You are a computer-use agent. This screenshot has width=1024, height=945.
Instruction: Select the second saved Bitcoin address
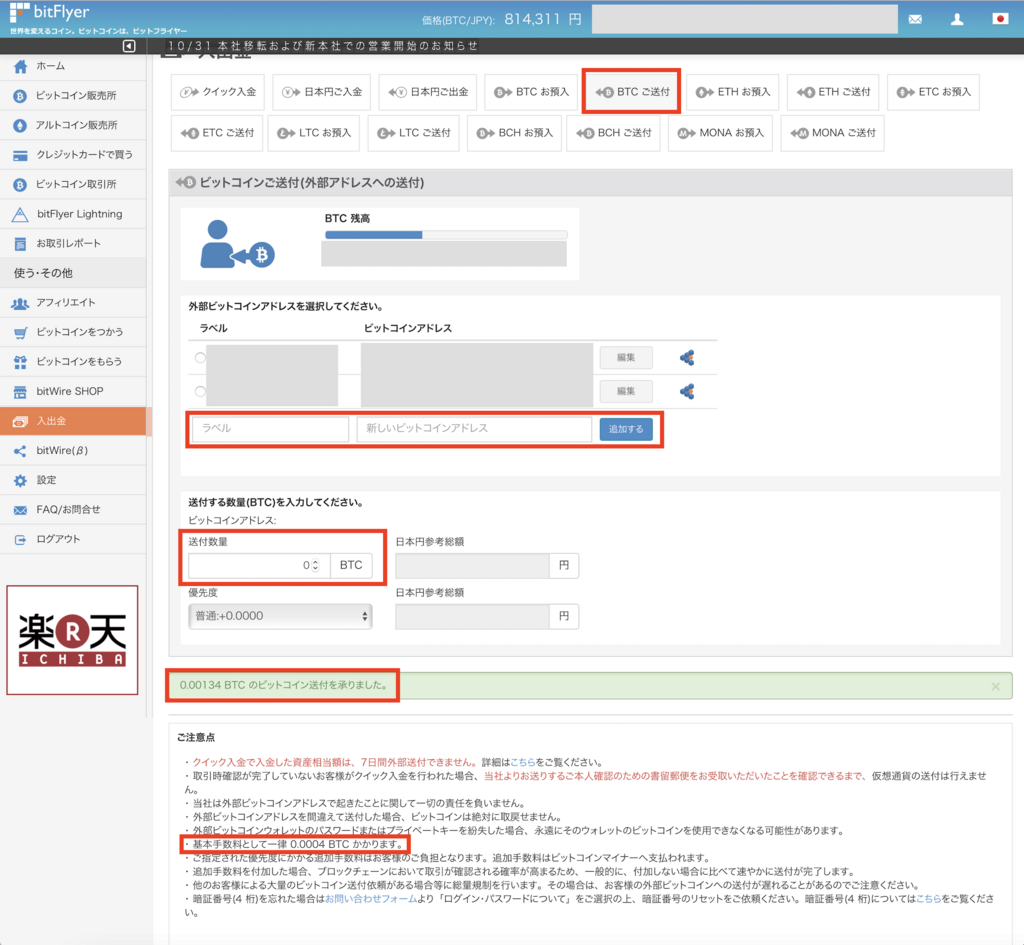click(200, 391)
